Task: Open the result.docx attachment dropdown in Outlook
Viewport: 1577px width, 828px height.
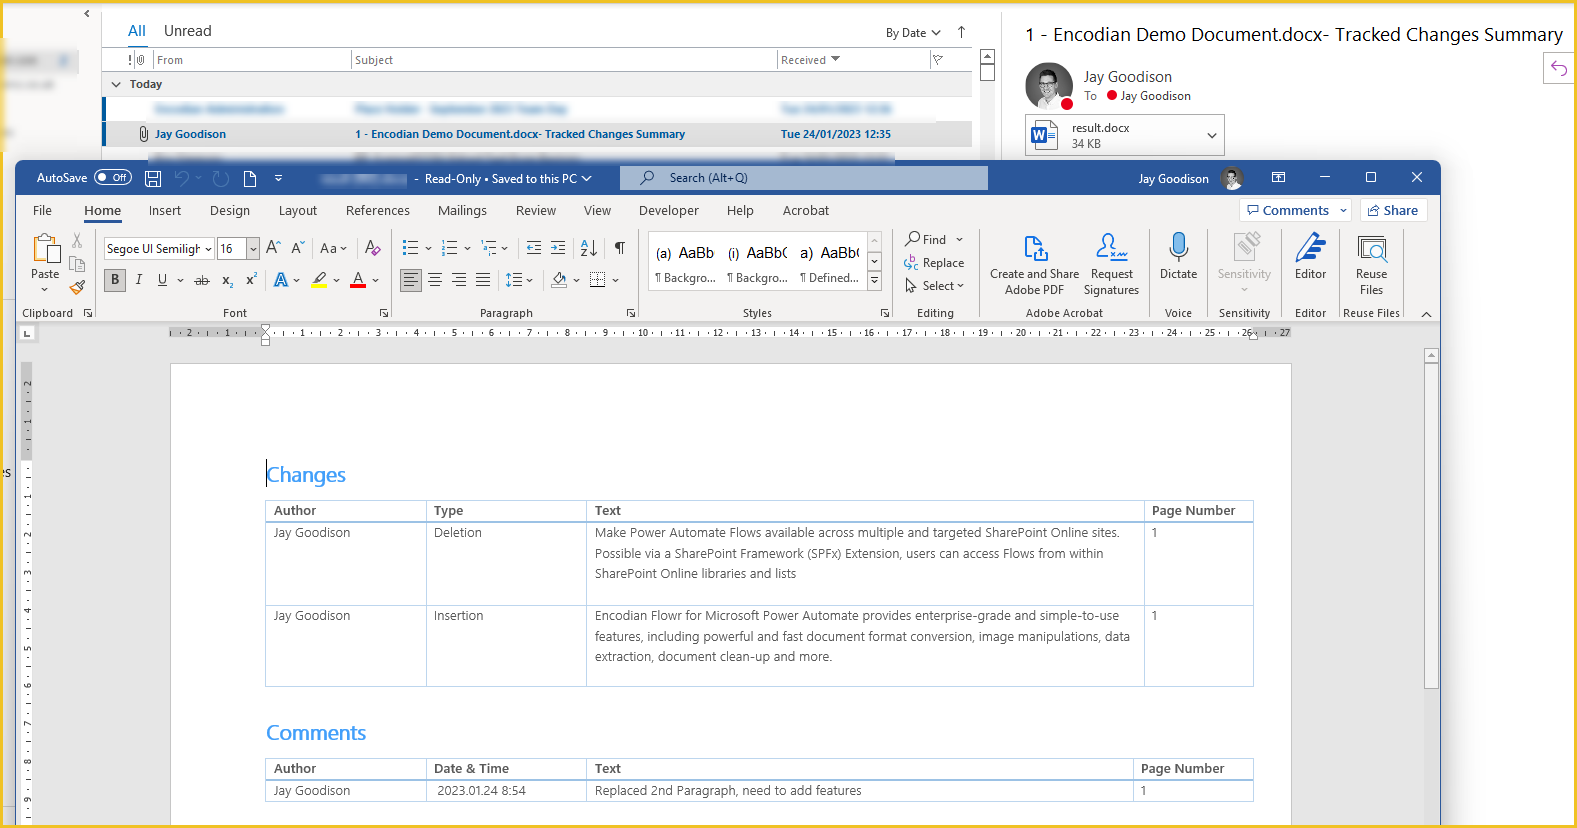Action: coord(1212,136)
